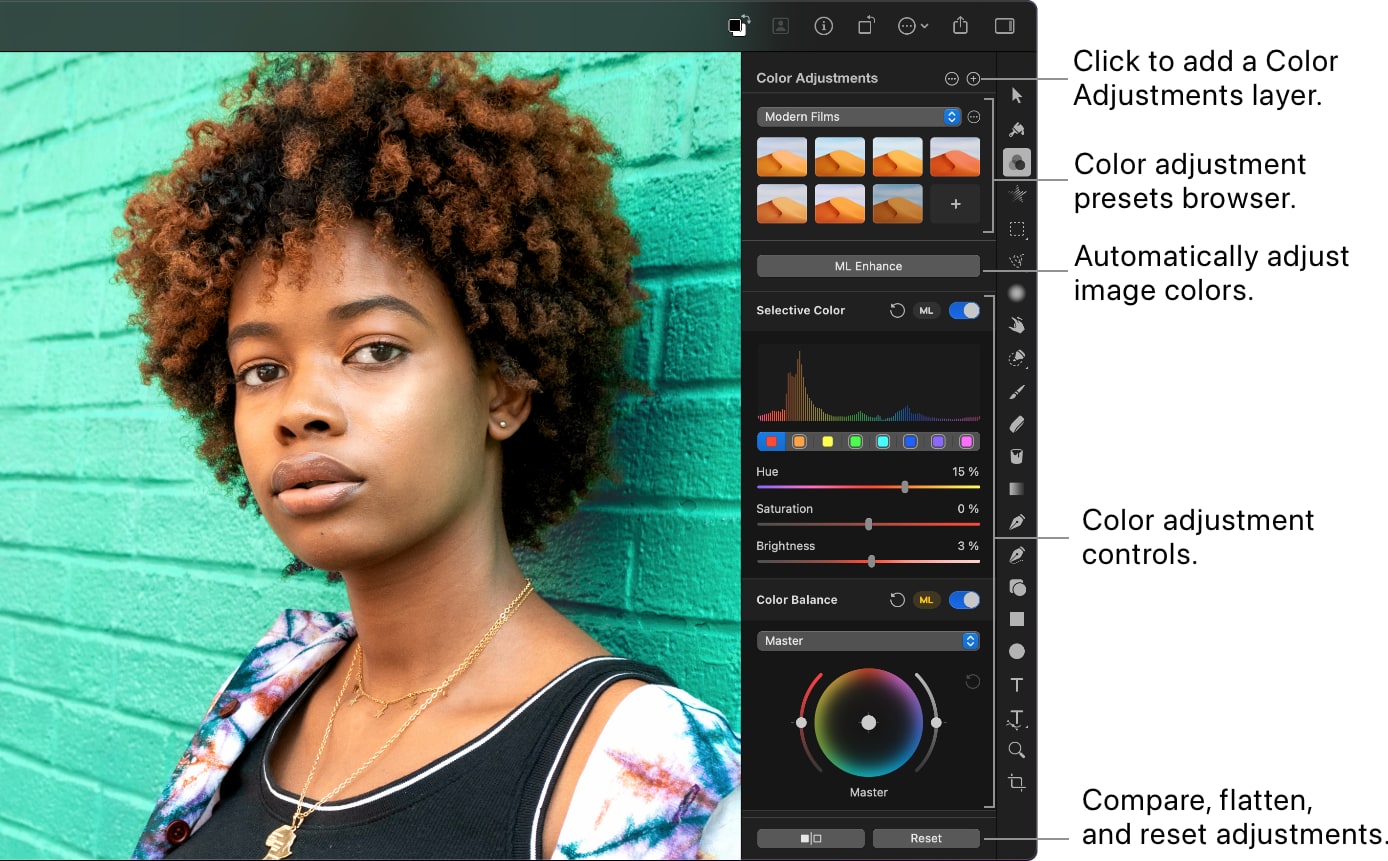Click the Reset button
The height and width of the screenshot is (861, 1388).
coord(926,838)
